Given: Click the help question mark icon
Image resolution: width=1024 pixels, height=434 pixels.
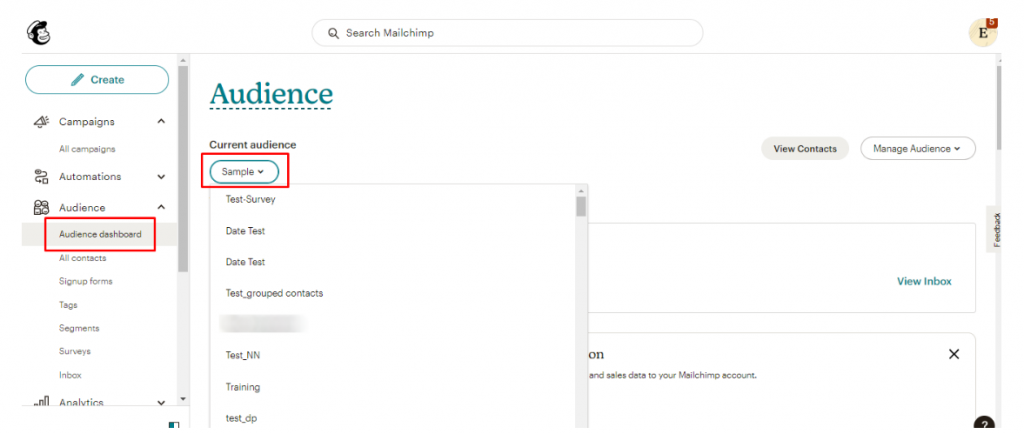Looking at the screenshot, I should (985, 424).
